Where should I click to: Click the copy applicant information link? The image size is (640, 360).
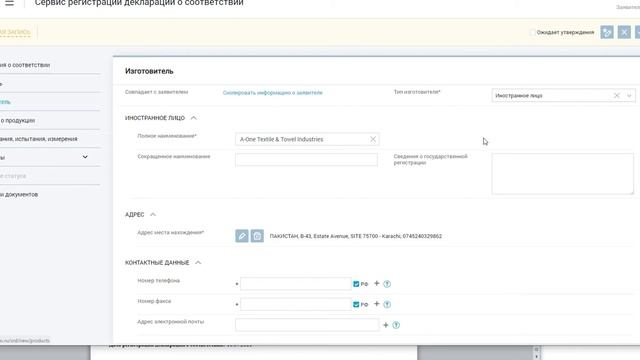click(x=273, y=93)
